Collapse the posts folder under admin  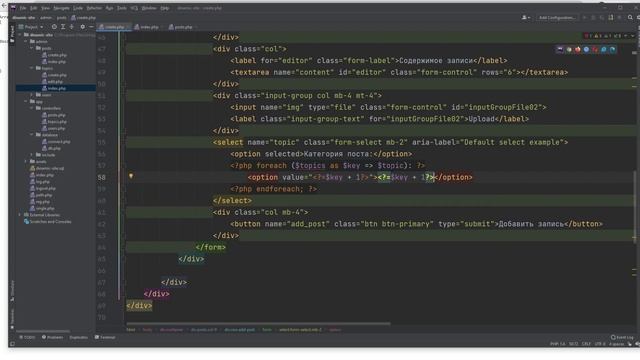(32, 48)
